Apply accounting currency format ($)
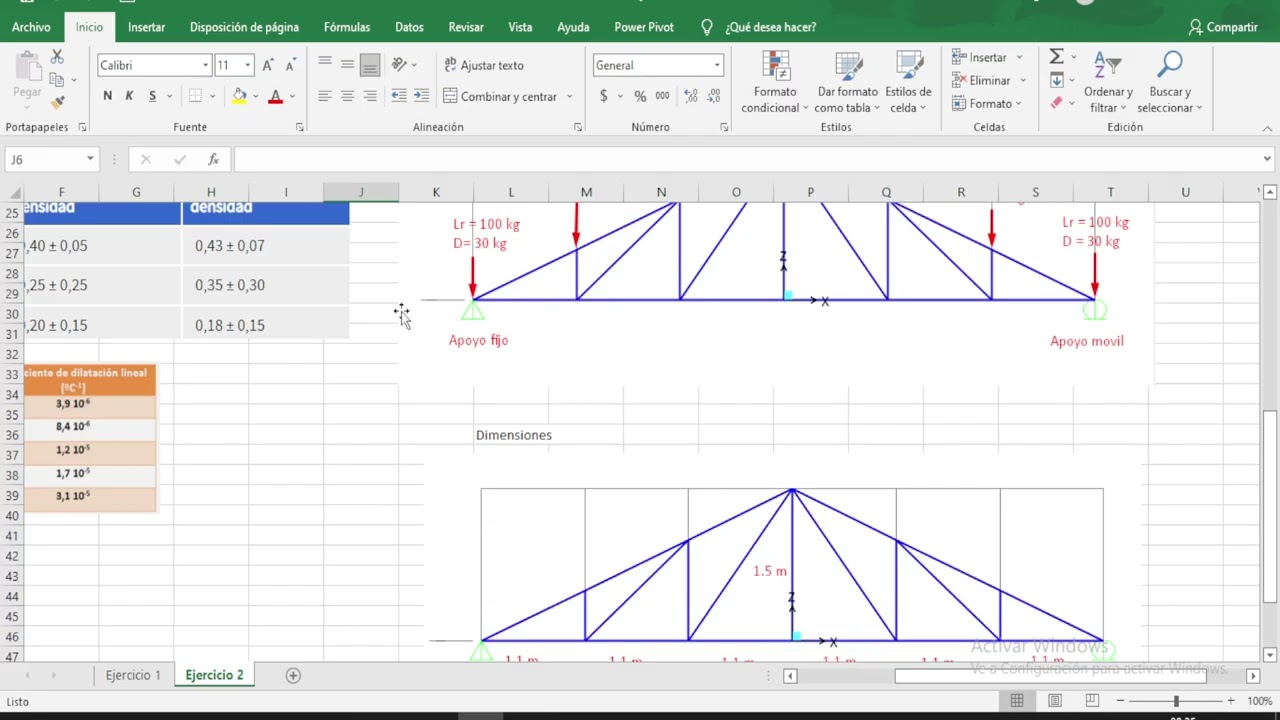The image size is (1280, 720). pos(603,96)
